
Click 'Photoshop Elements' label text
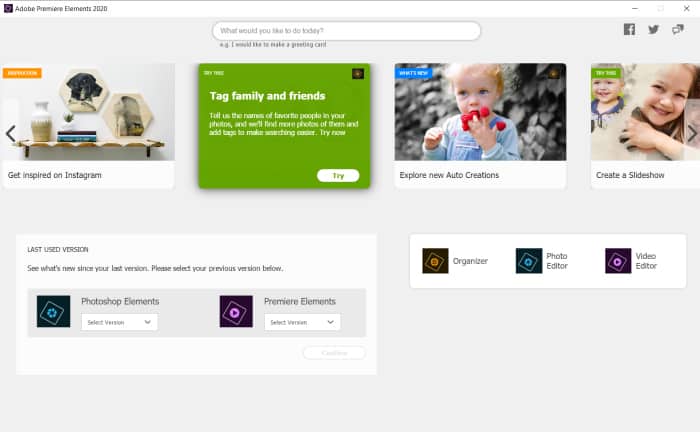(120, 301)
